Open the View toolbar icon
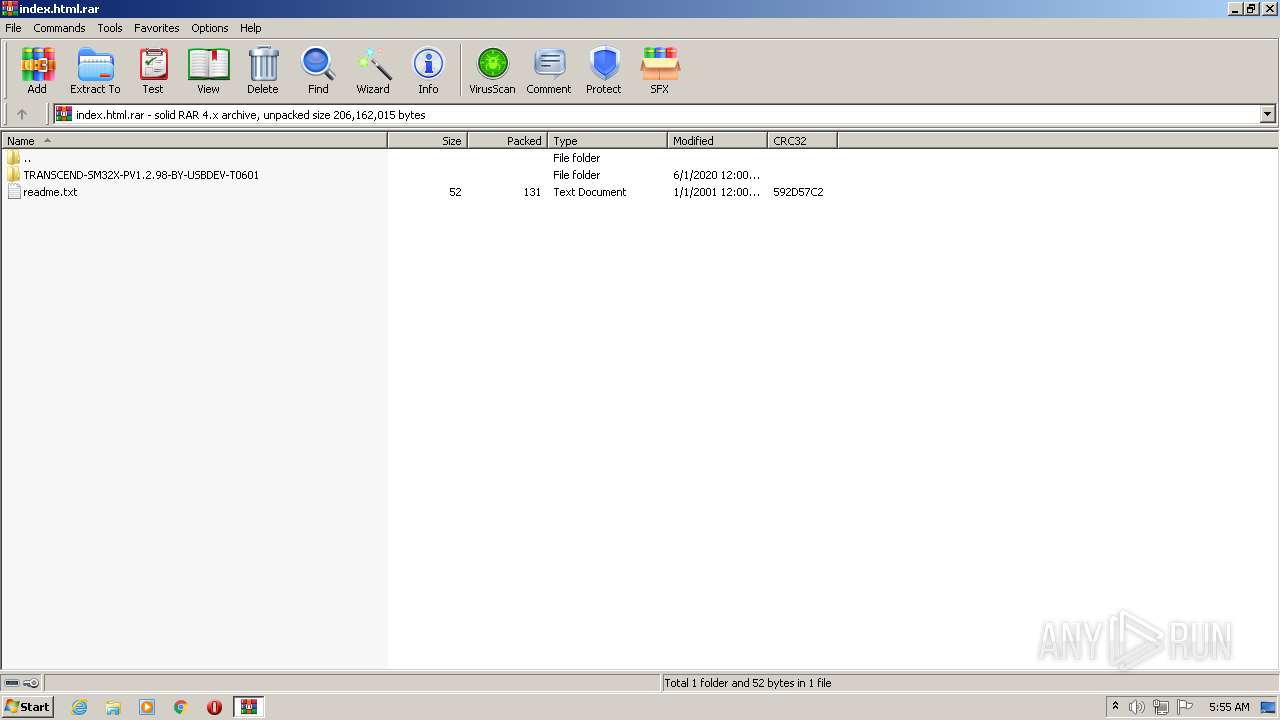 208,71
